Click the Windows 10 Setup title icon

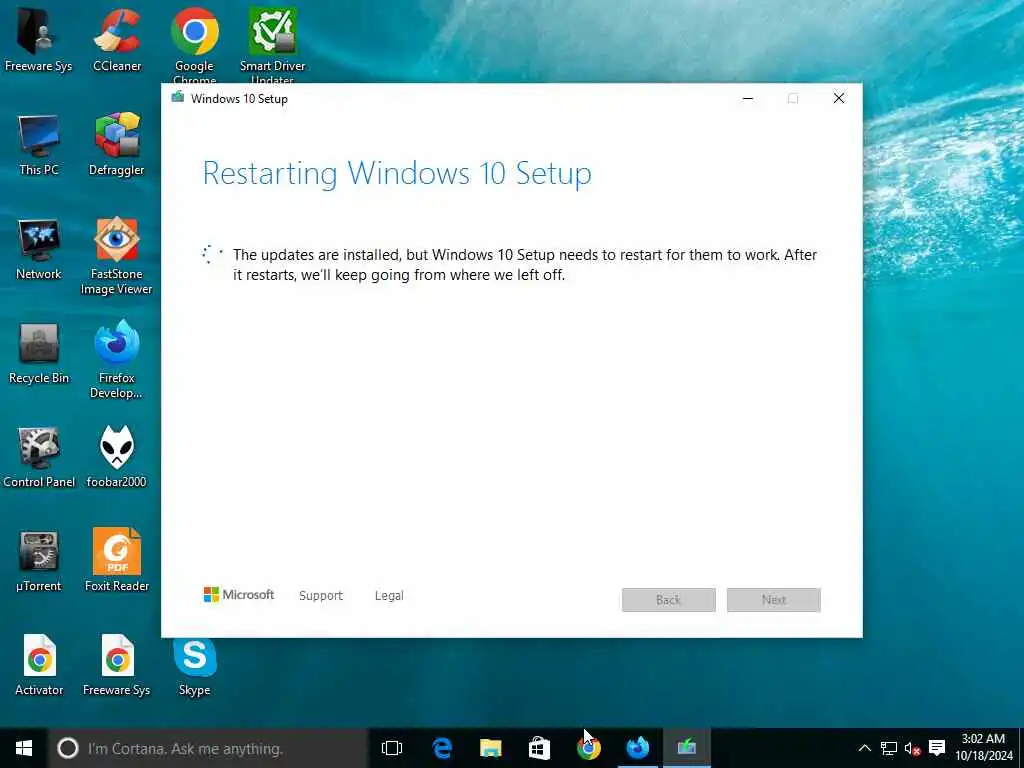(x=178, y=98)
